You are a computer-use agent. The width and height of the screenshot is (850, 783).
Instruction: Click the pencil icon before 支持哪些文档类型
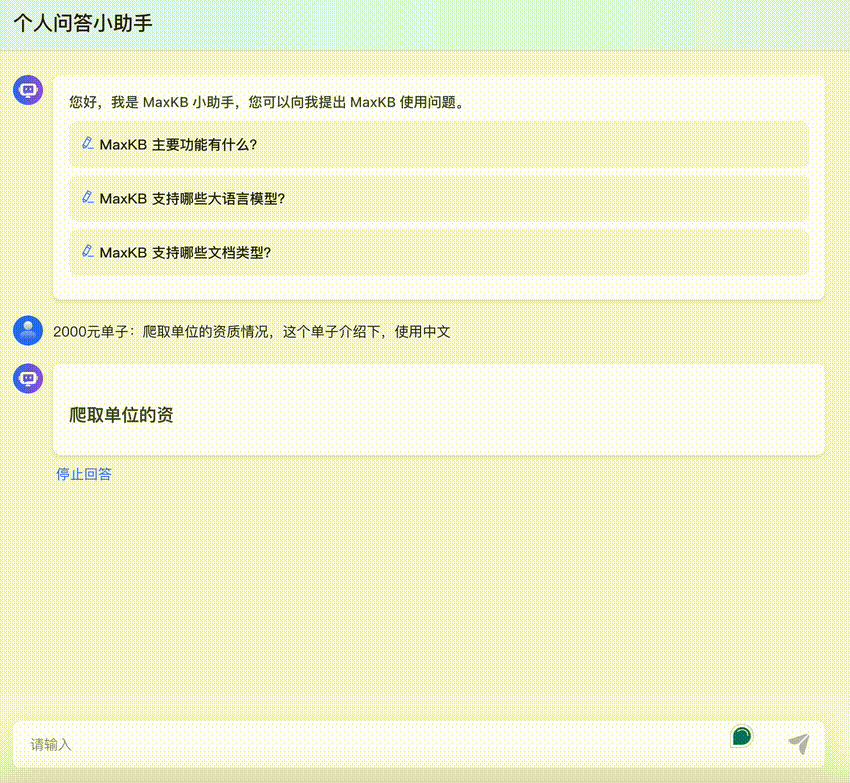point(87,251)
